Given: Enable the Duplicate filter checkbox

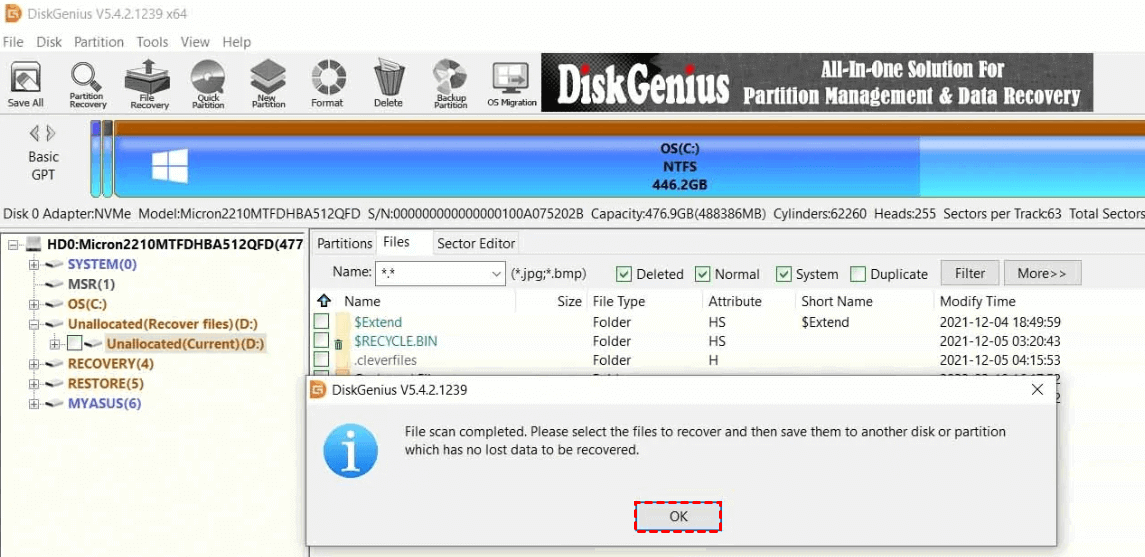Looking at the screenshot, I should pyautogui.click(x=858, y=274).
